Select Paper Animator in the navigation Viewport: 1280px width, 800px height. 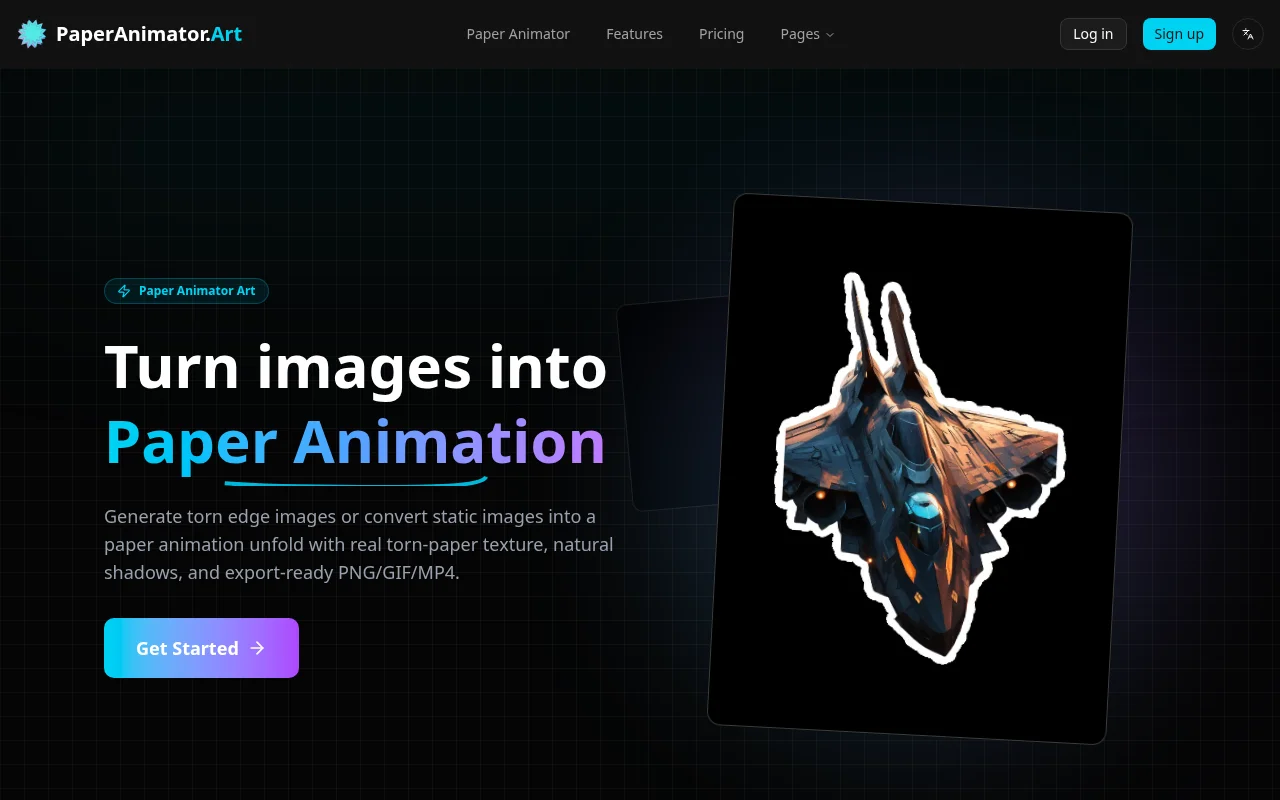pos(518,33)
